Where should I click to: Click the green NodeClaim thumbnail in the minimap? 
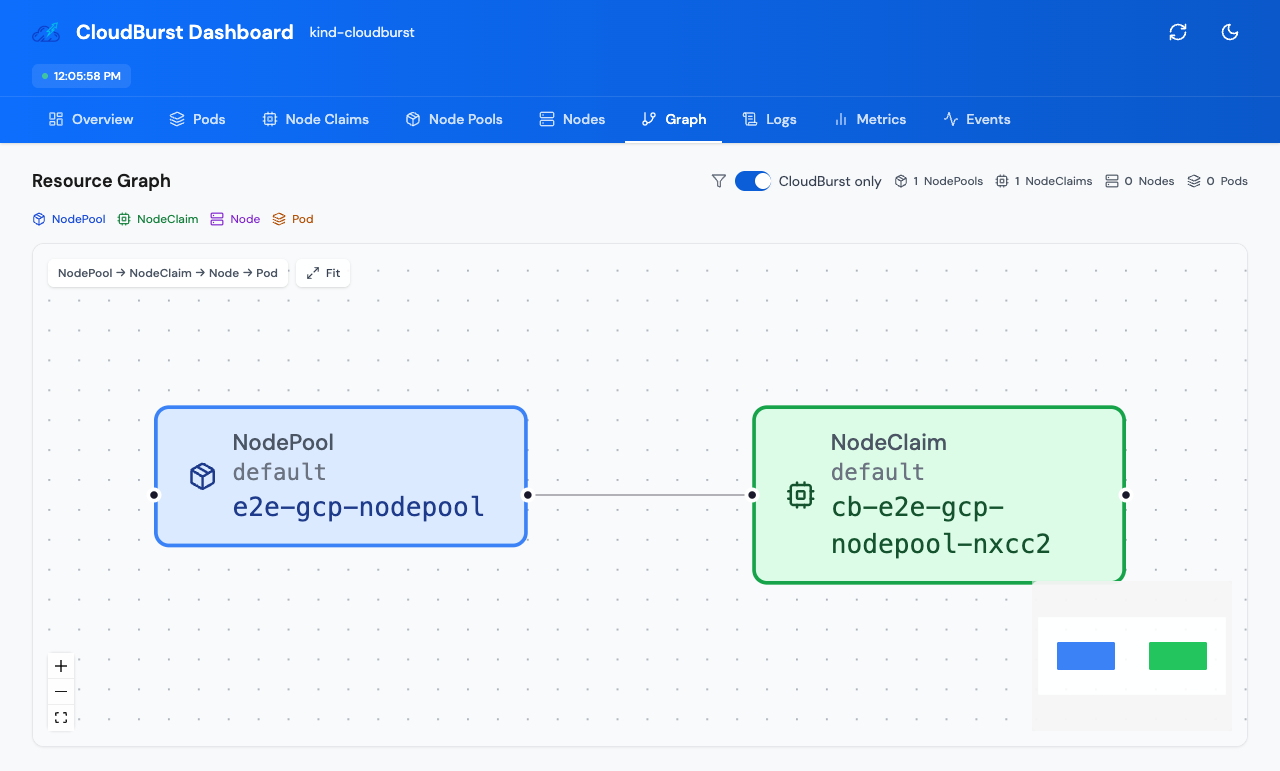[x=1177, y=655]
